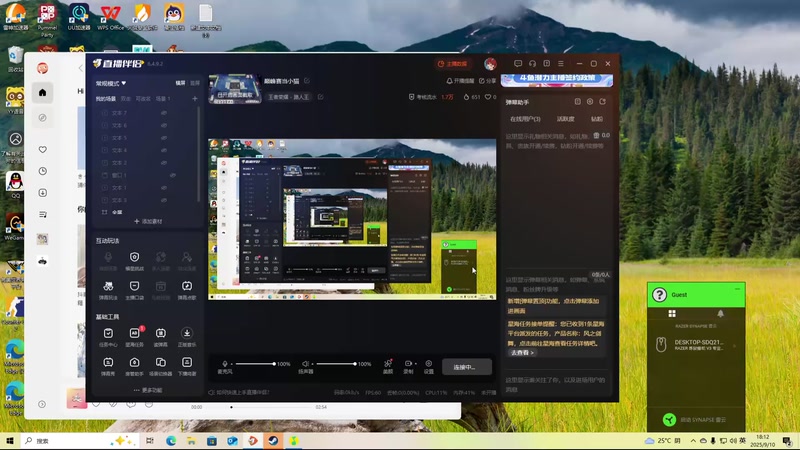Image resolution: width=800 pixels, height=450 pixels.
Task: Edit the stream title pencil icon
Action: (307, 81)
